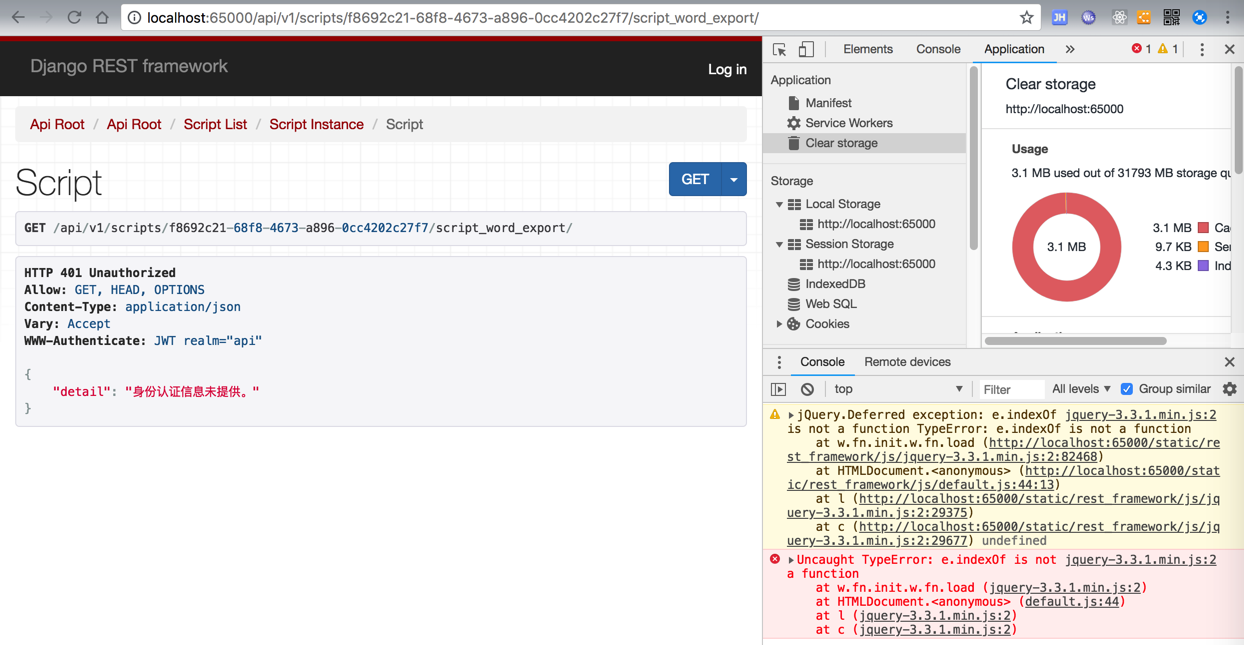1244x645 pixels.
Task: Select localhost:65000 under Session Storage
Action: pyautogui.click(x=876, y=264)
